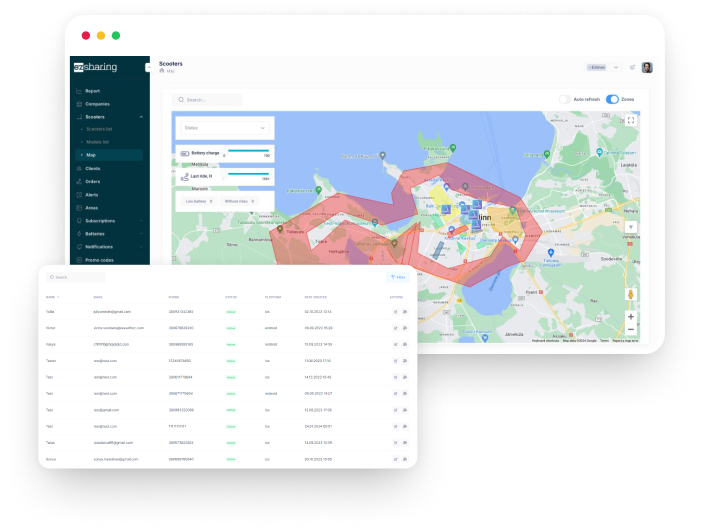The height and width of the screenshot is (532, 703).
Task: Zoom in on the map
Action: pos(630,316)
